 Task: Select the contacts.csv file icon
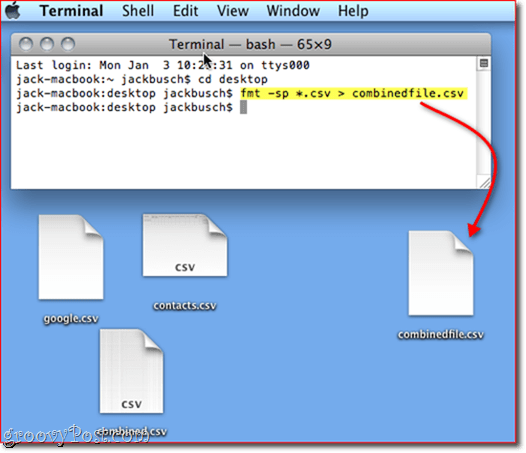[185, 245]
